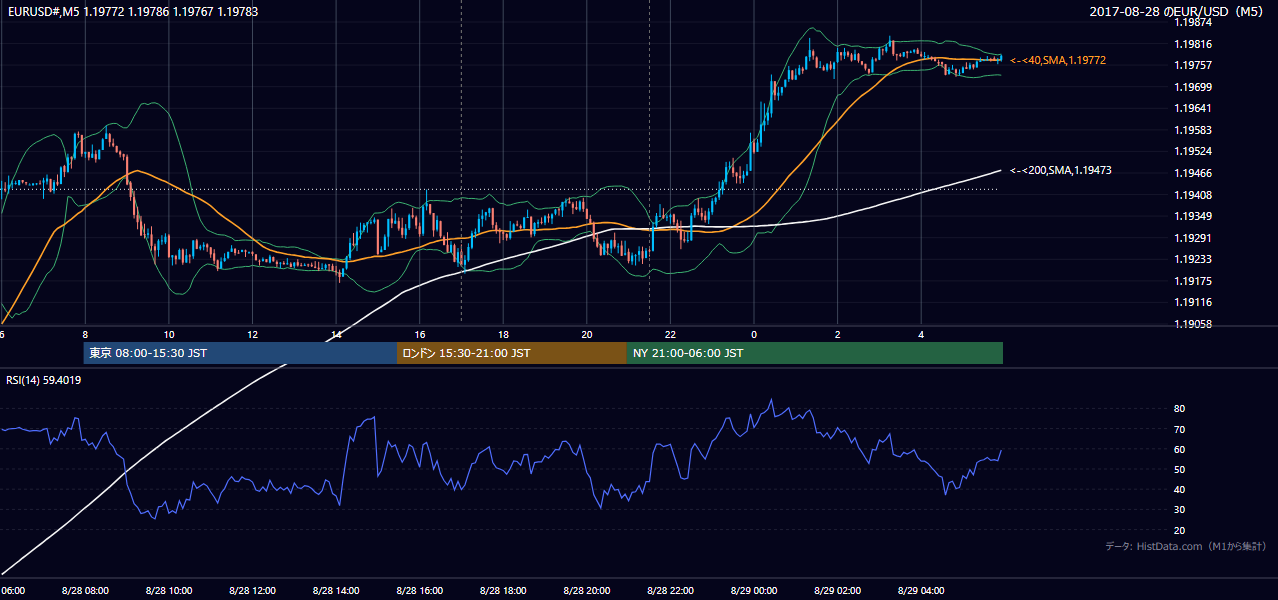The height and width of the screenshot is (600, 1278).
Task: Click the 8/28 18:00 time axis label
Action: pyautogui.click(x=503, y=590)
